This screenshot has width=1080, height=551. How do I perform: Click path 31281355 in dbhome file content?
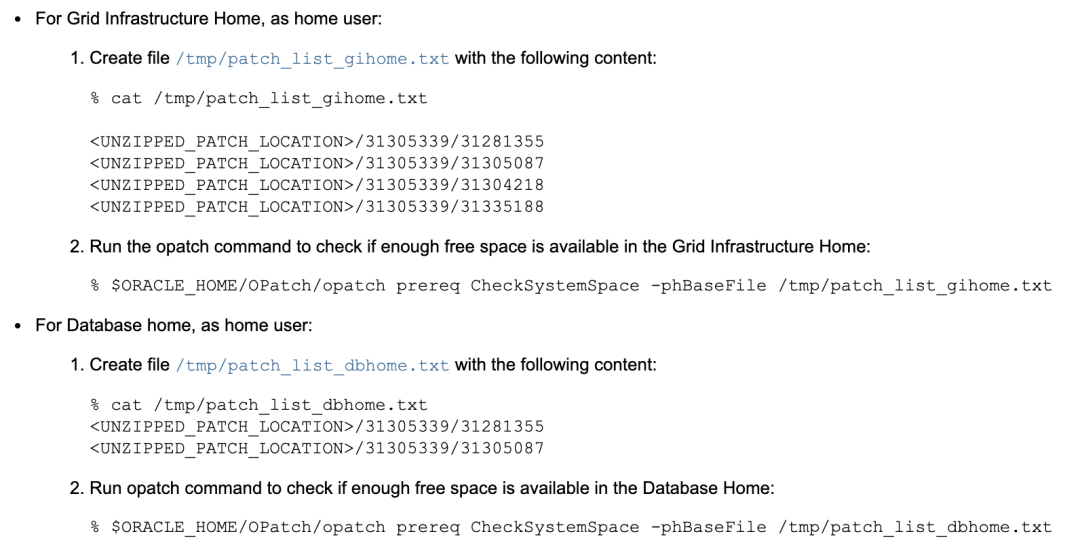tap(317, 426)
